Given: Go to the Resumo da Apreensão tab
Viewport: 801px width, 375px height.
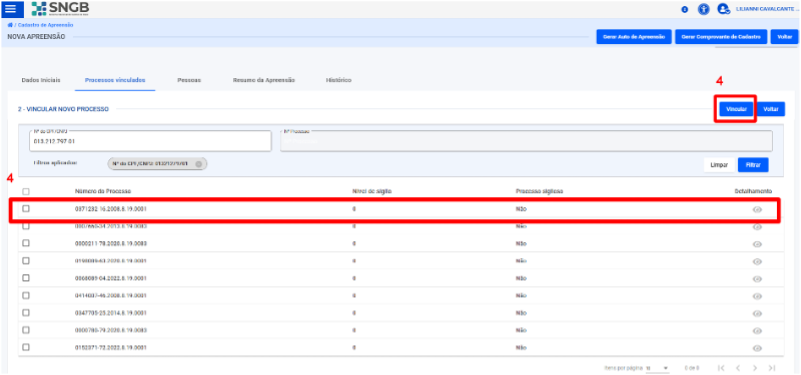Looking at the screenshot, I should click(x=264, y=80).
